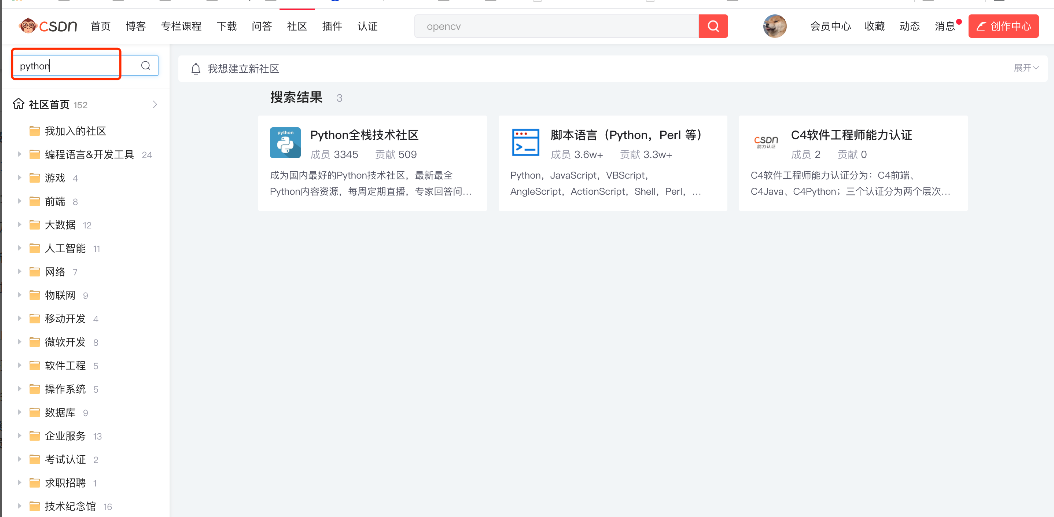The image size is (1054, 517).
Task: Click folder icon beside 游戏
Action: 35,178
